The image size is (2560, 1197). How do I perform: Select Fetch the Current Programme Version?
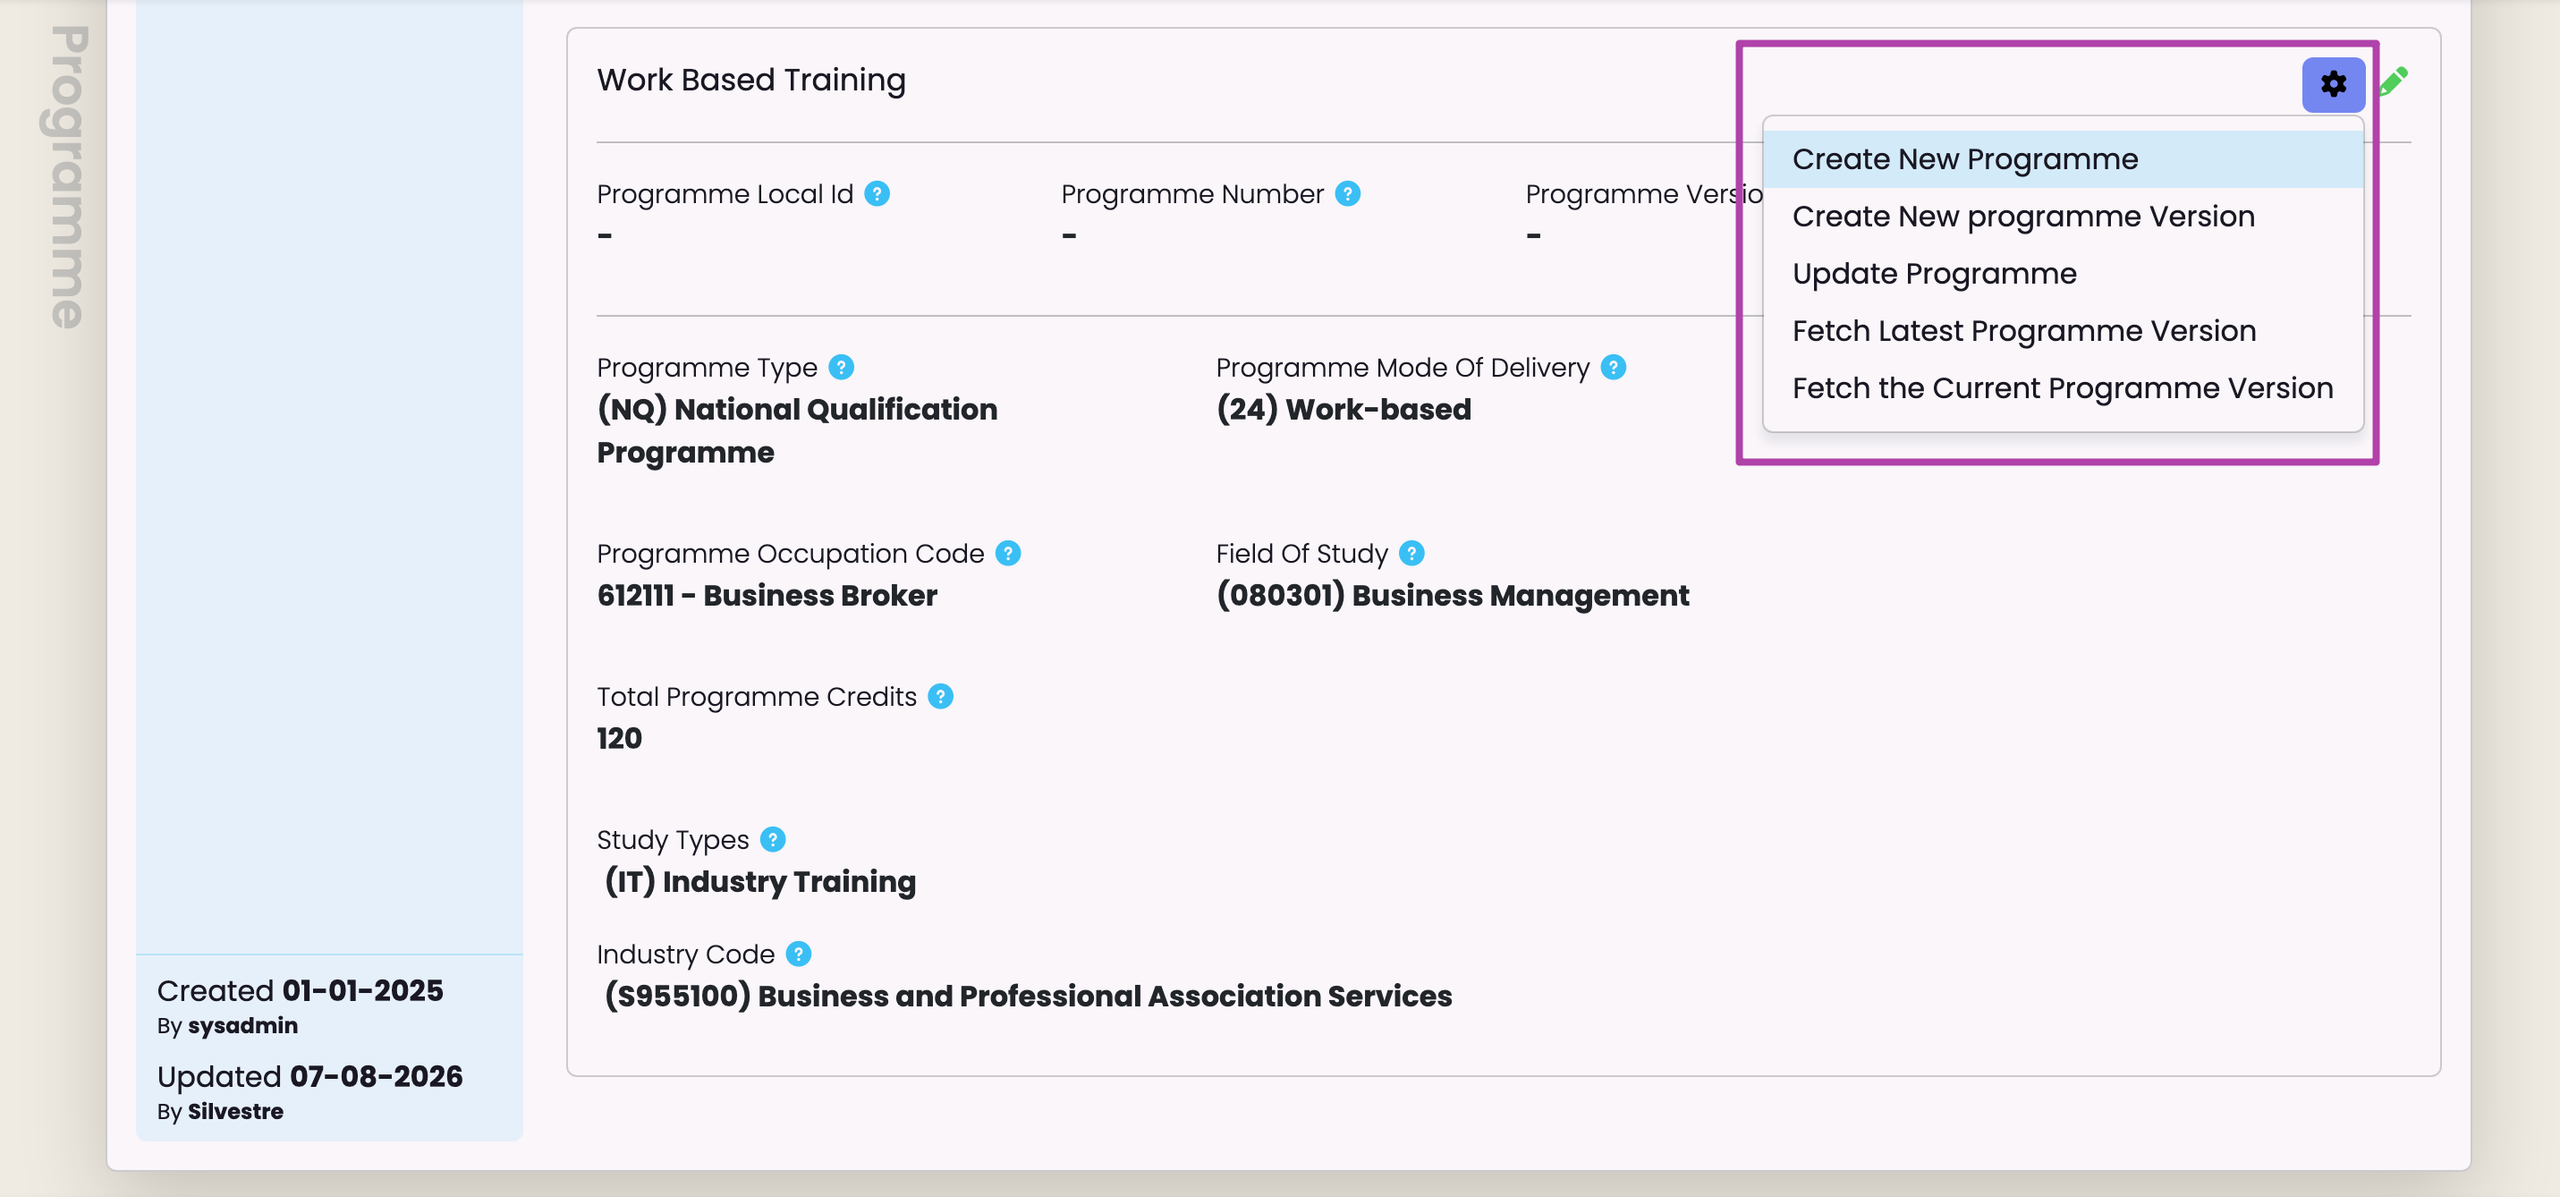2063,388
